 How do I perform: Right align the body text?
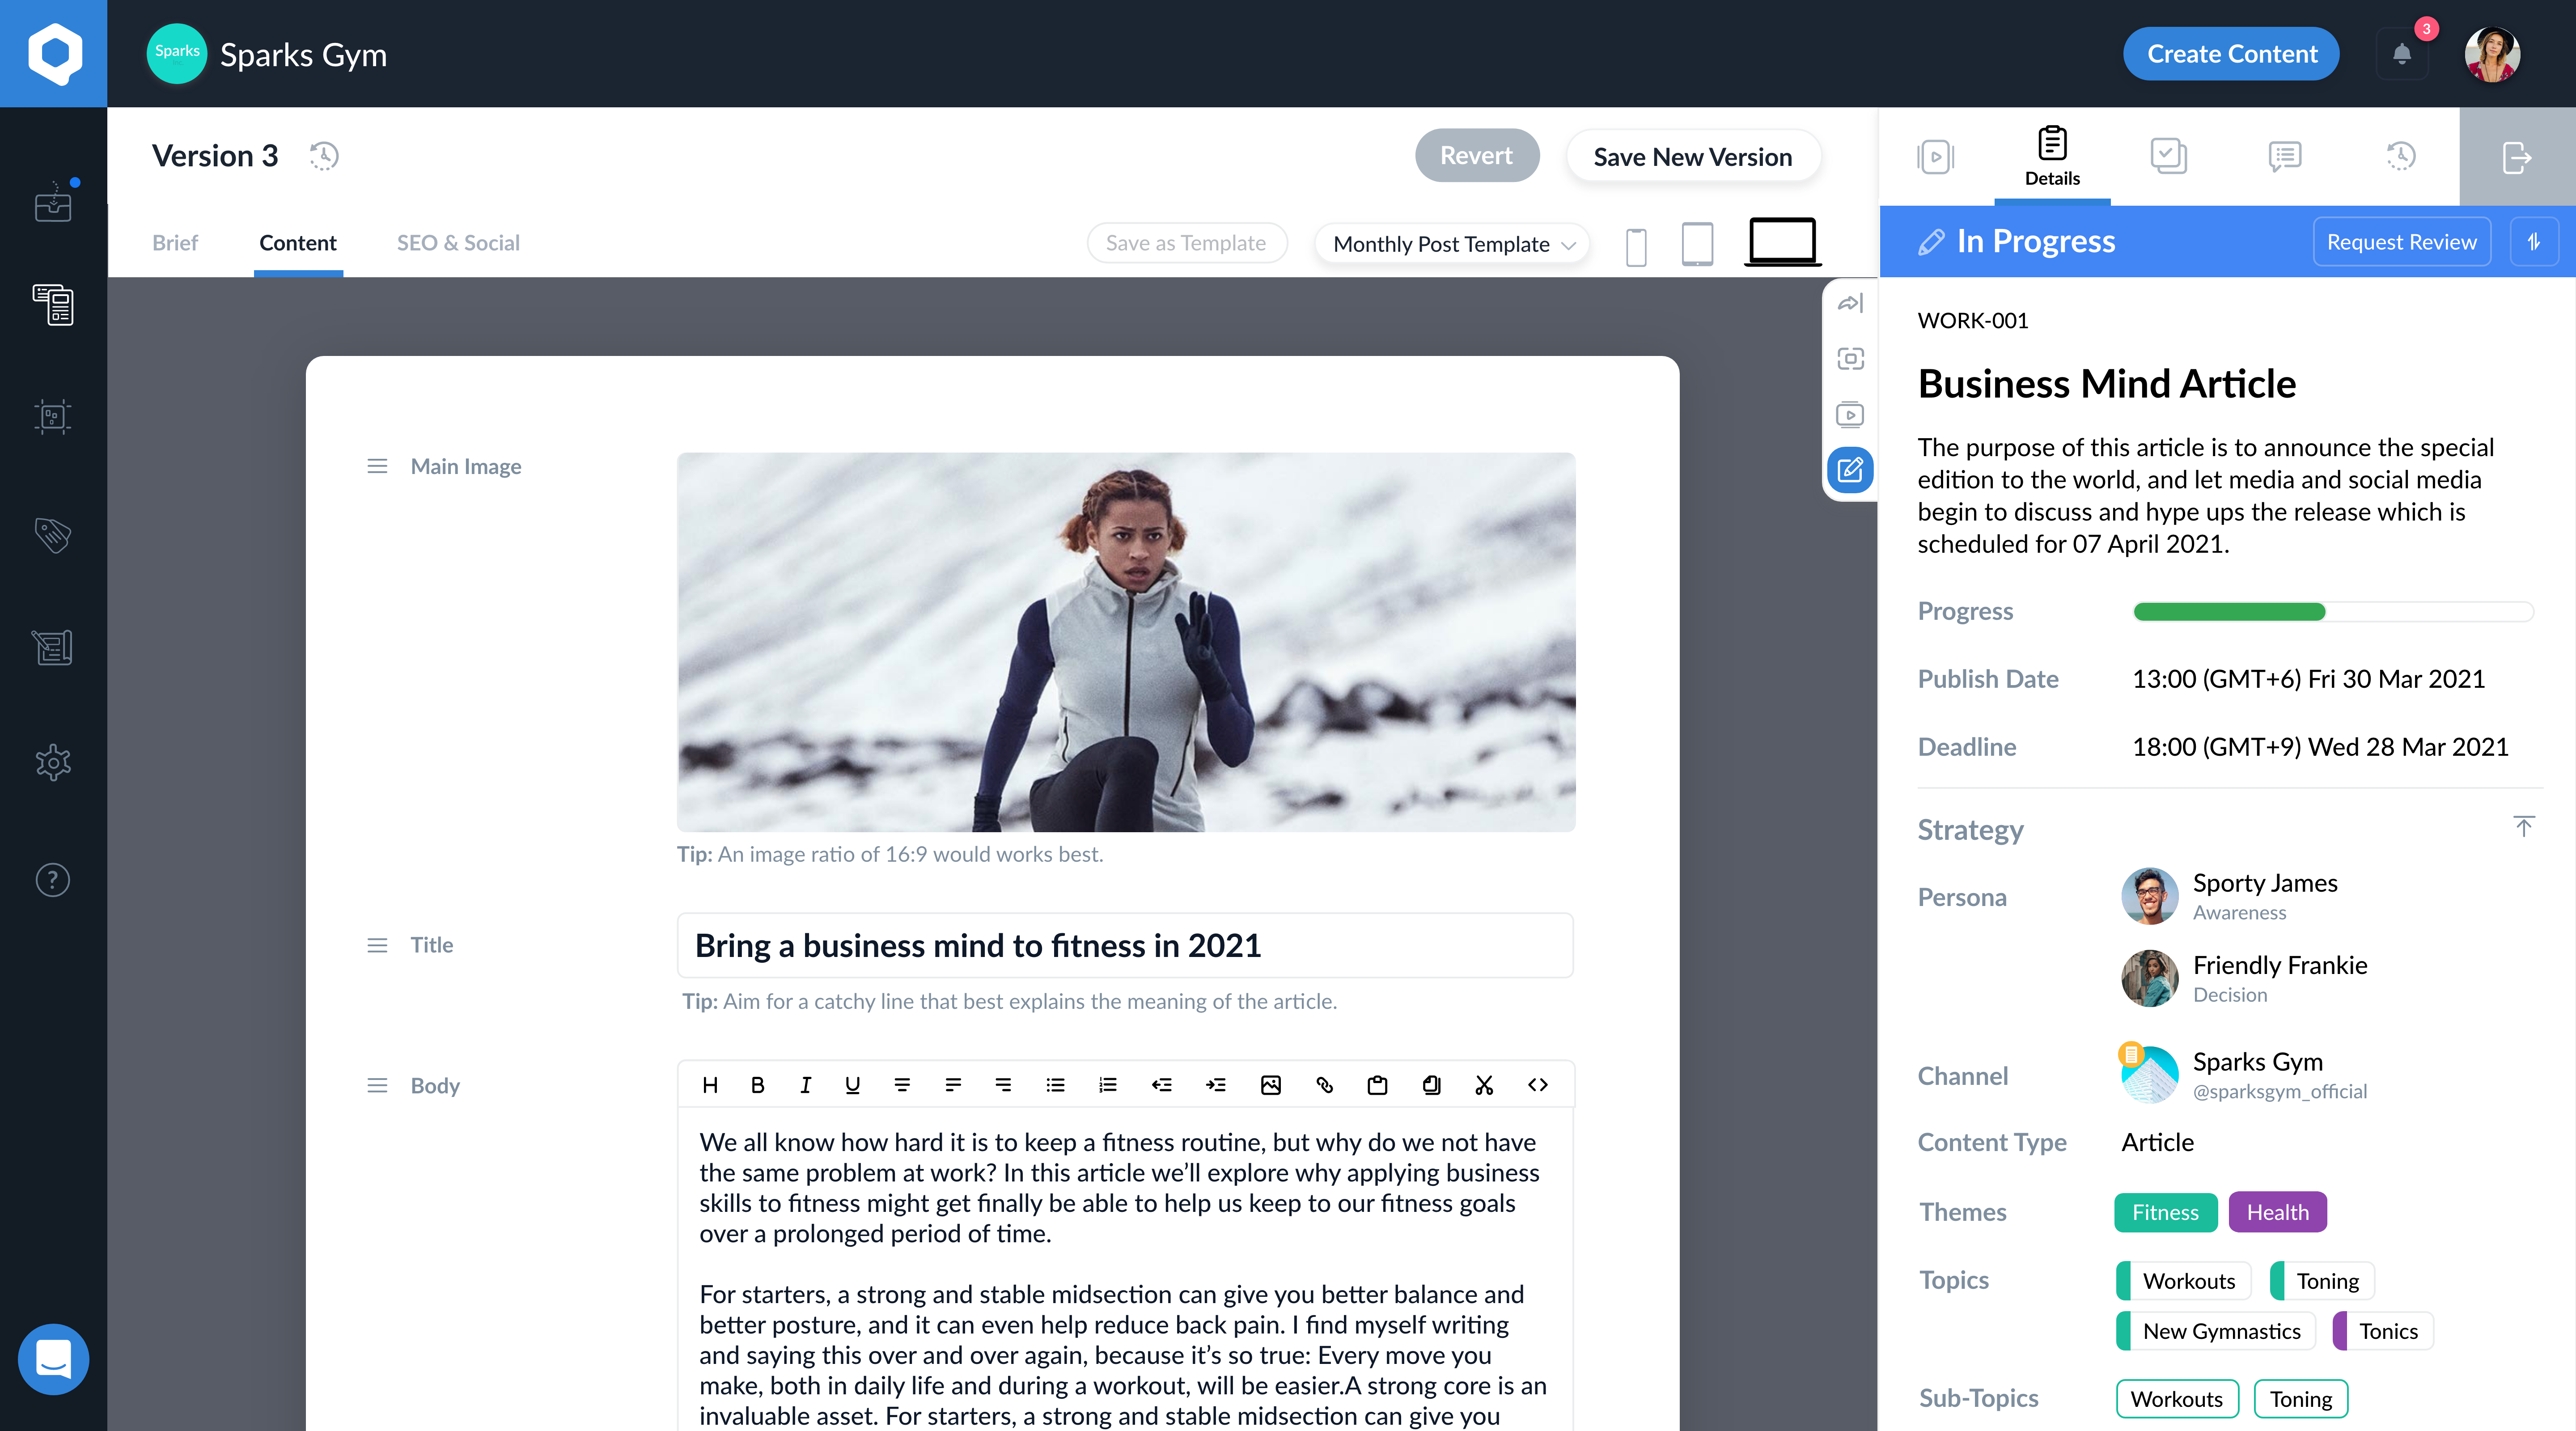coord(1003,1085)
